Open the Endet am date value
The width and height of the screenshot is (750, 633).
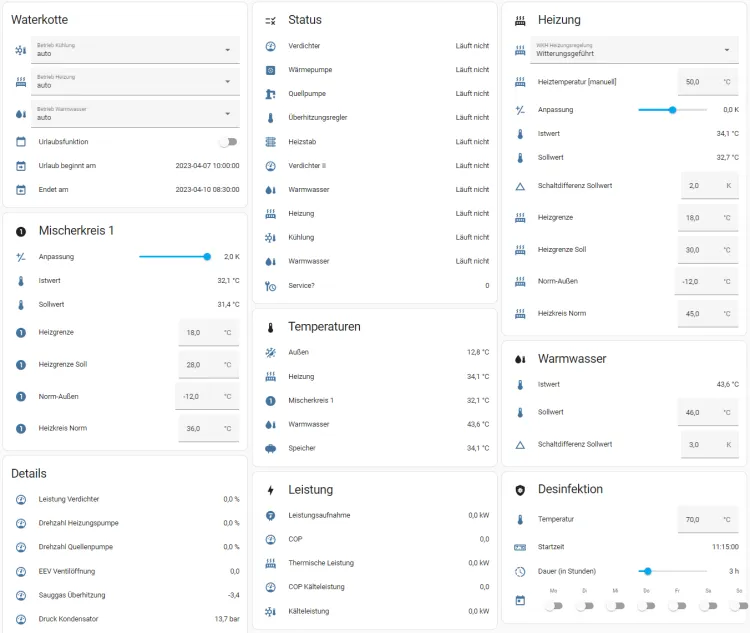tap(207, 189)
